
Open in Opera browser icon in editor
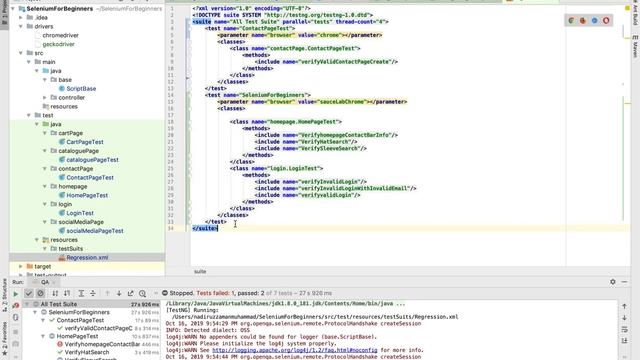(x=606, y=20)
